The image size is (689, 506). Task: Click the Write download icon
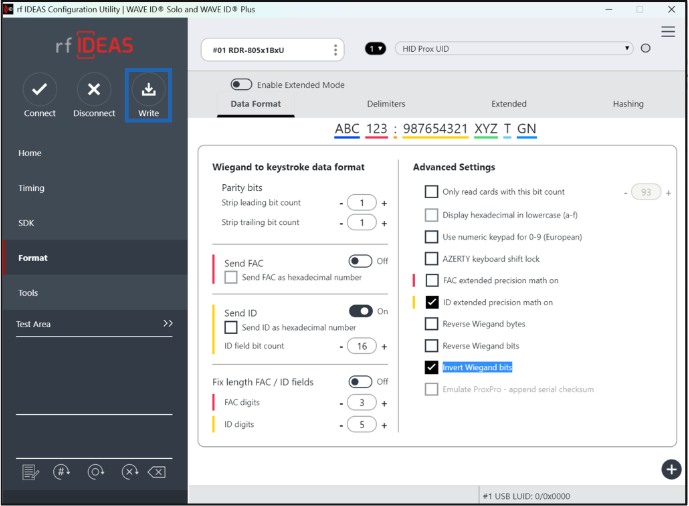tap(149, 90)
